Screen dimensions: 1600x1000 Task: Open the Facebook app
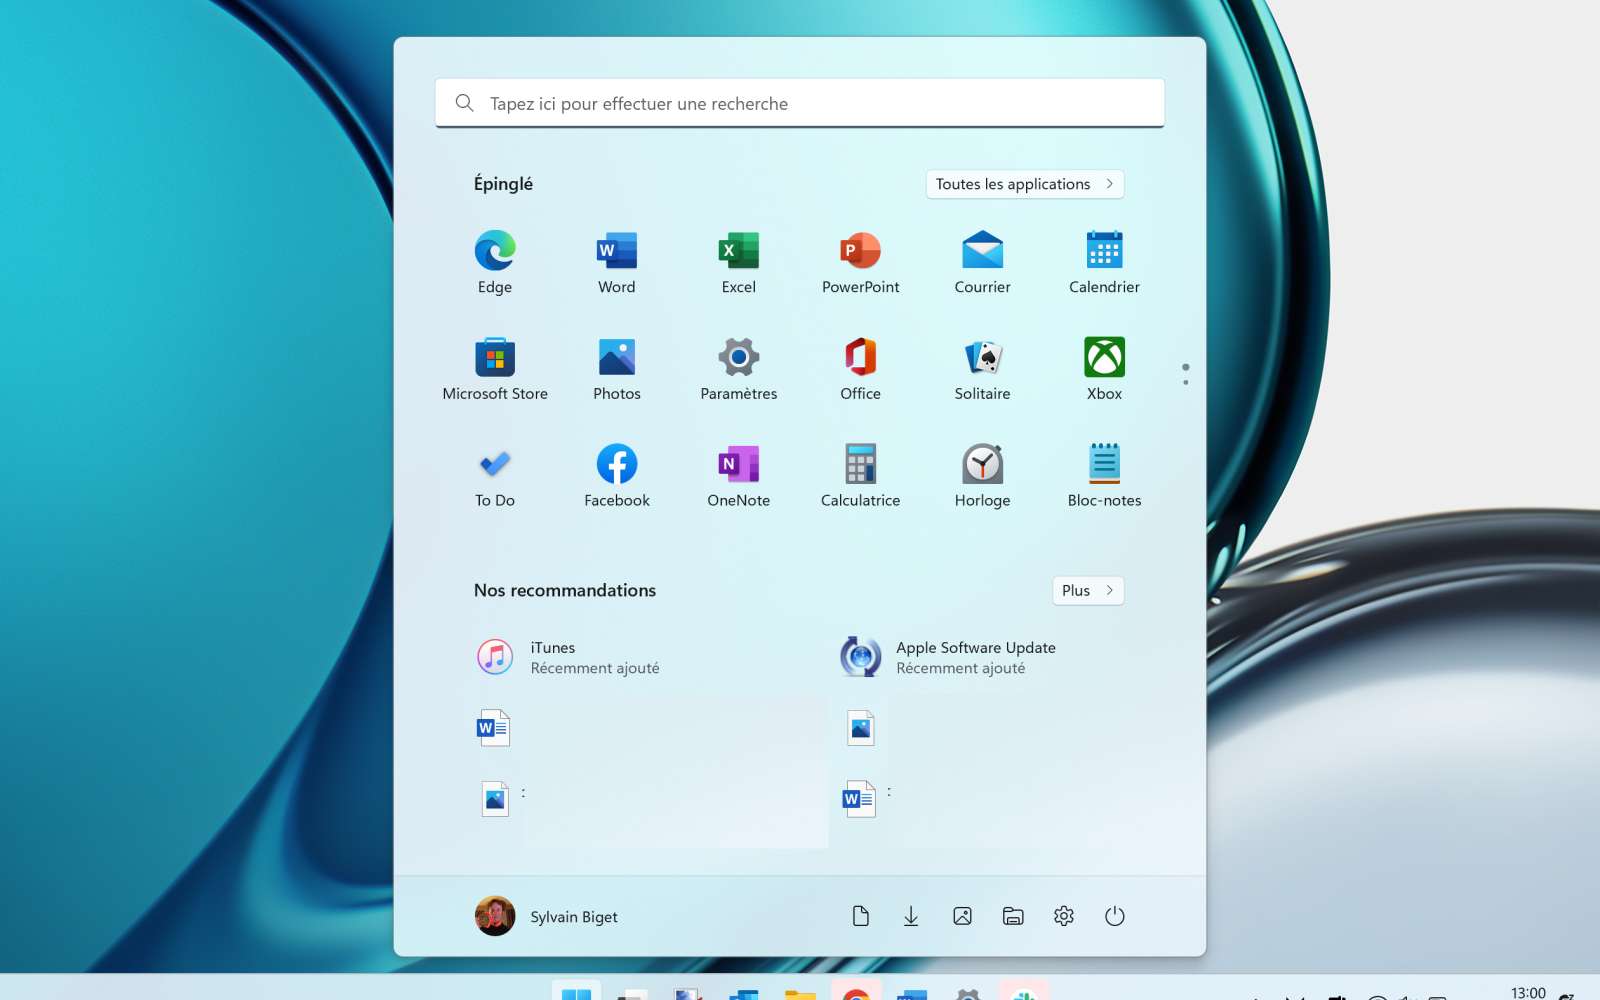click(x=617, y=477)
